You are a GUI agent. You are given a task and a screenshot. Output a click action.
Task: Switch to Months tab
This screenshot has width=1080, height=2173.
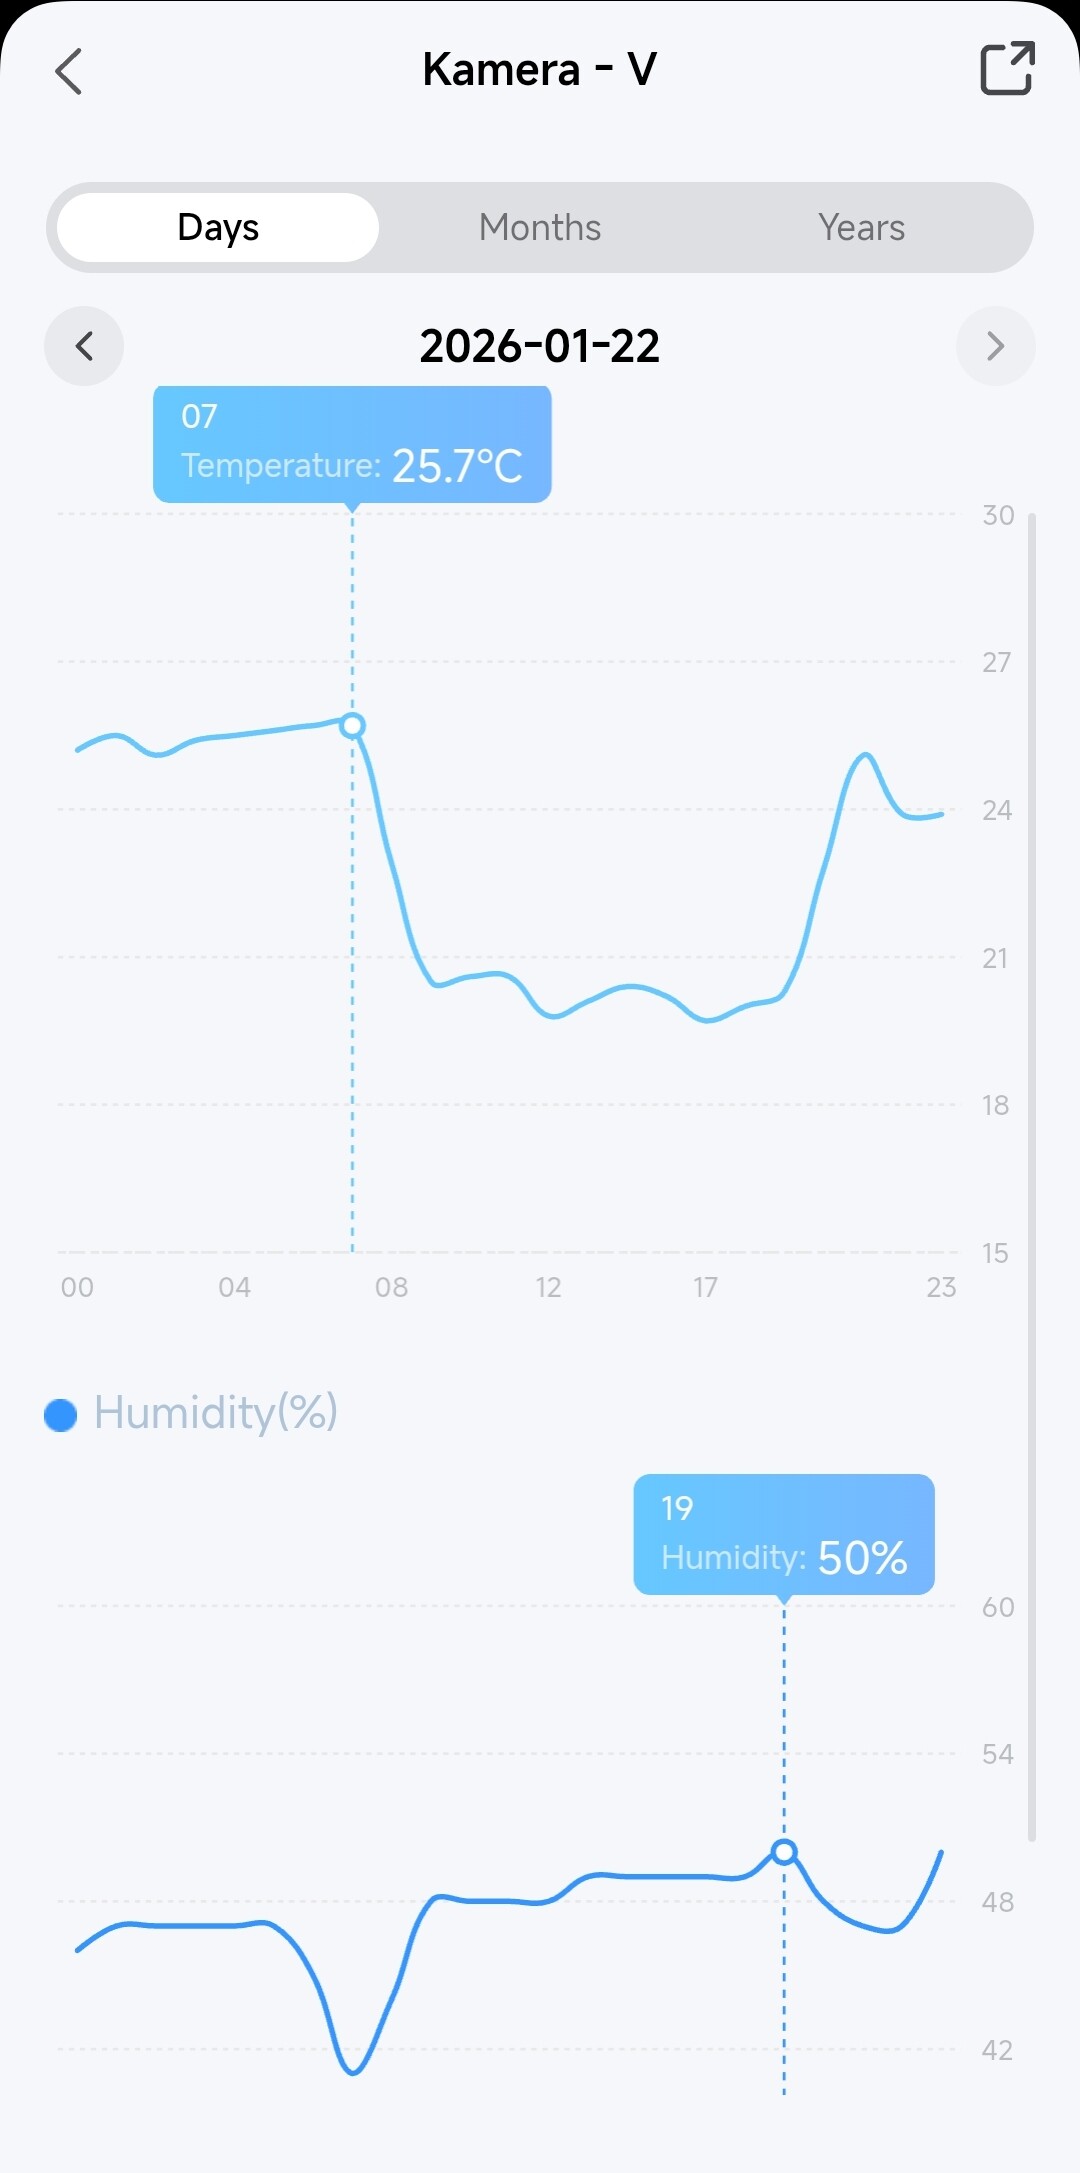tap(540, 227)
